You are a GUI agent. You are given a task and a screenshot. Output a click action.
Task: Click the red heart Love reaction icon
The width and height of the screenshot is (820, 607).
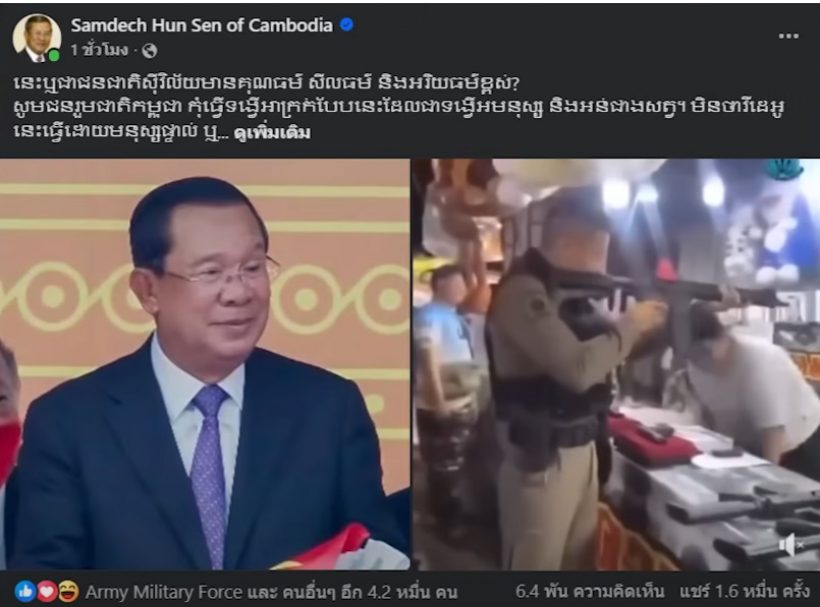click(x=47, y=591)
